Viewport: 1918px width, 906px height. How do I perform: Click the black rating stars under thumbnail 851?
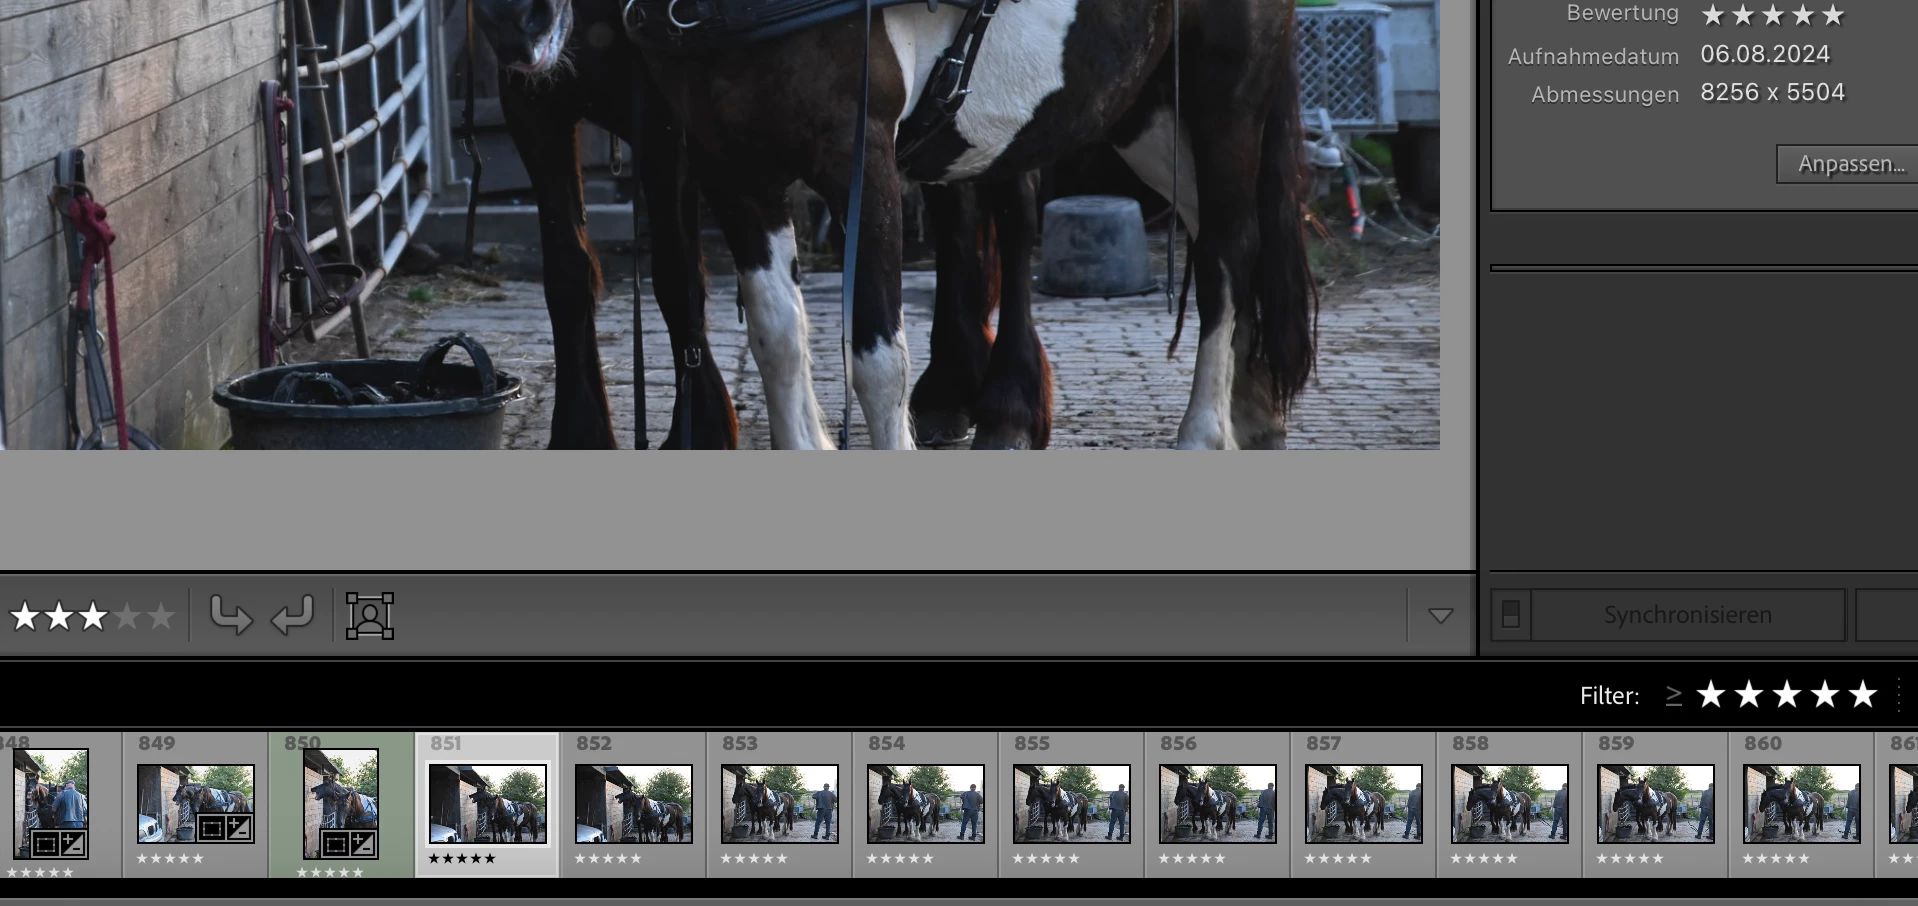click(461, 858)
